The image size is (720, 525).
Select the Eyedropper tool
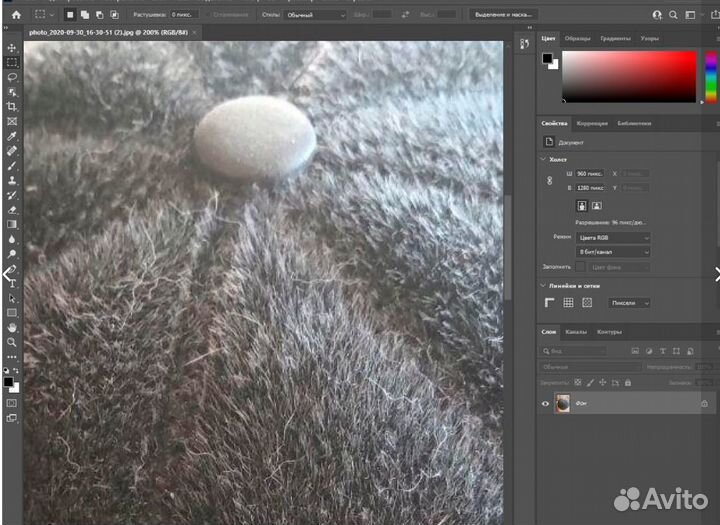pos(12,136)
